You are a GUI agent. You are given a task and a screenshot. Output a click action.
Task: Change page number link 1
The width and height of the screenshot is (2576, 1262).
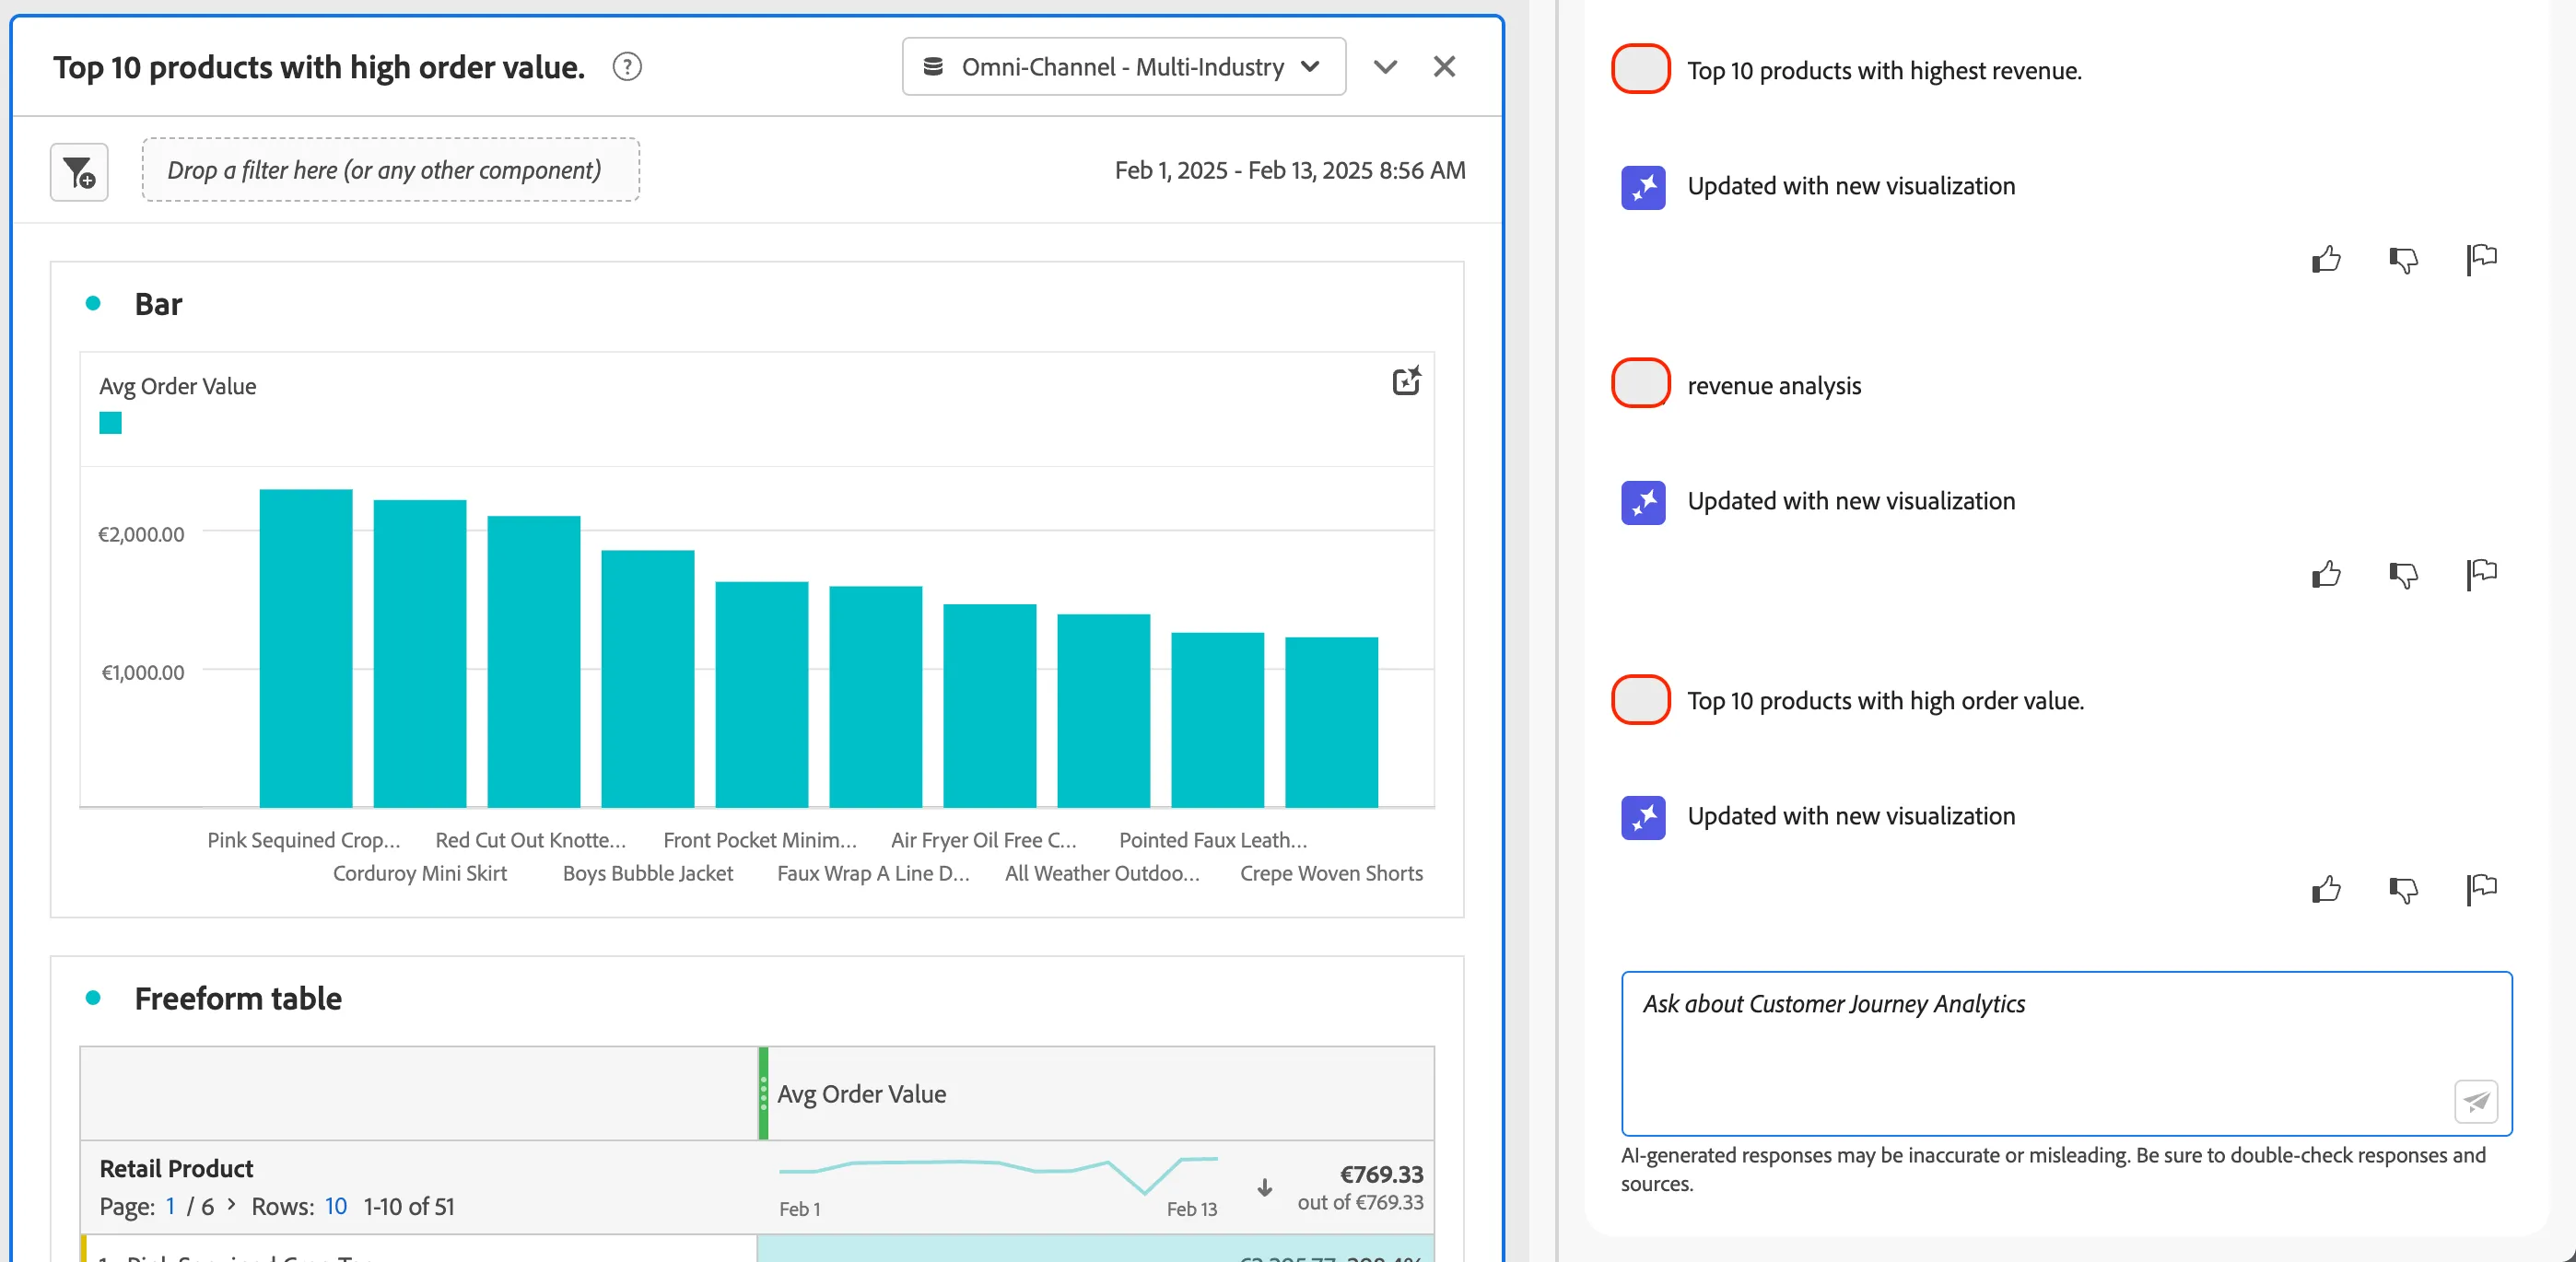click(170, 1206)
